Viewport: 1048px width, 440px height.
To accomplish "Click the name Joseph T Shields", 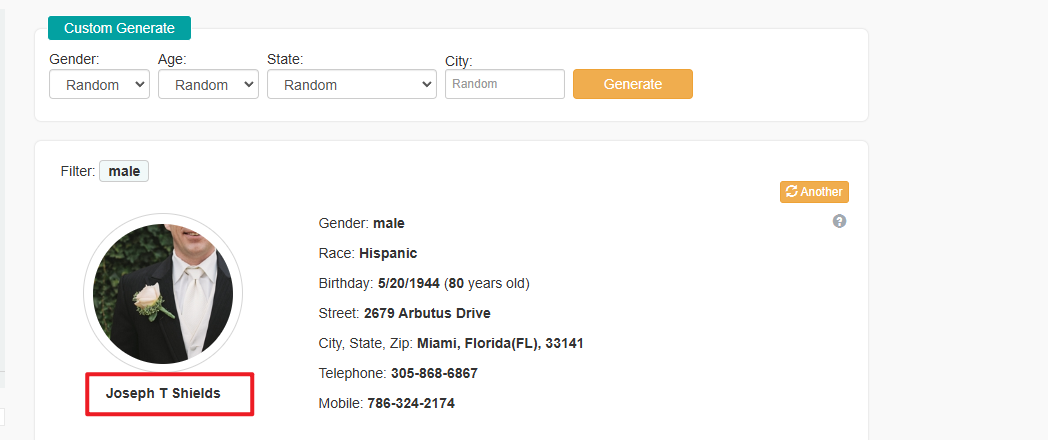I will click(x=163, y=393).
